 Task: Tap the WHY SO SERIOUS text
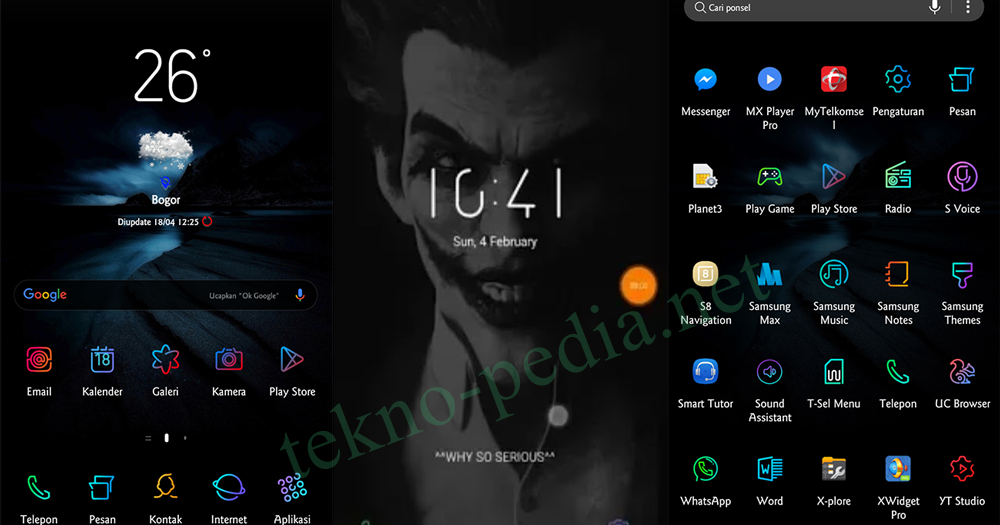tap(495, 457)
